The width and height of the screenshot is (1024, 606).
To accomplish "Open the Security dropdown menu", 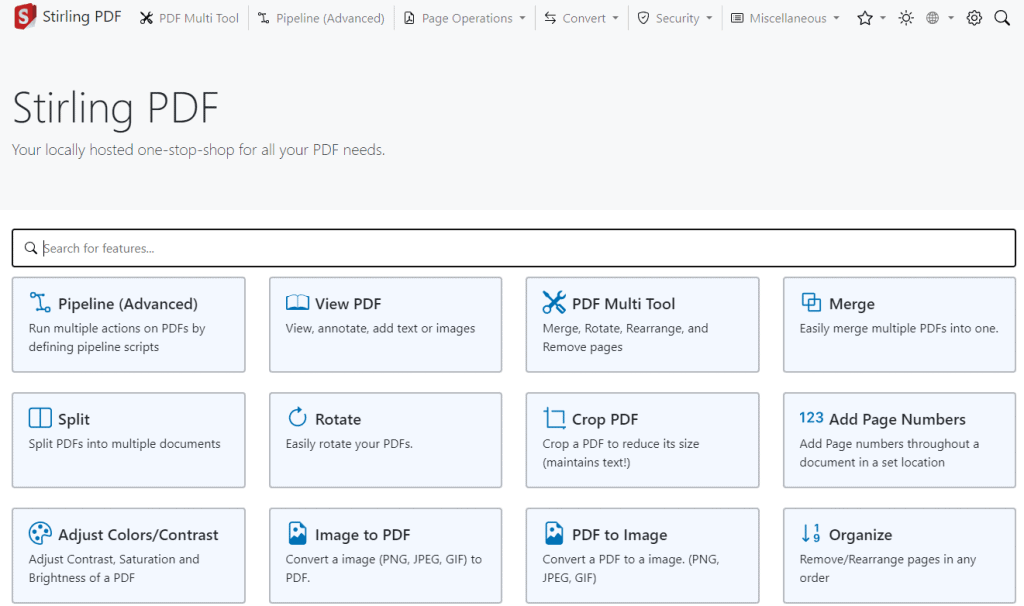I will [675, 18].
